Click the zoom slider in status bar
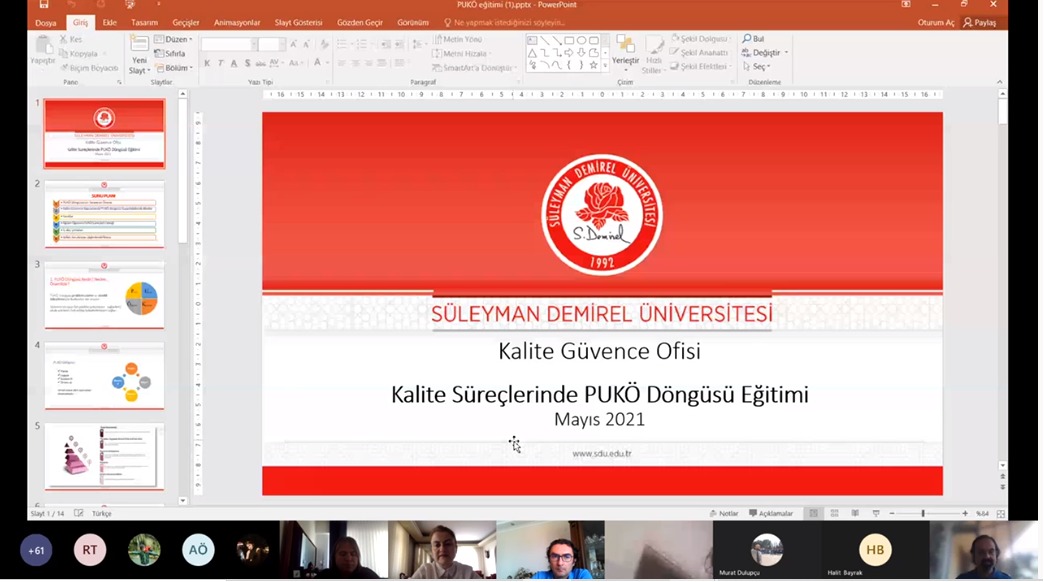The height and width of the screenshot is (582, 1044). point(923,514)
